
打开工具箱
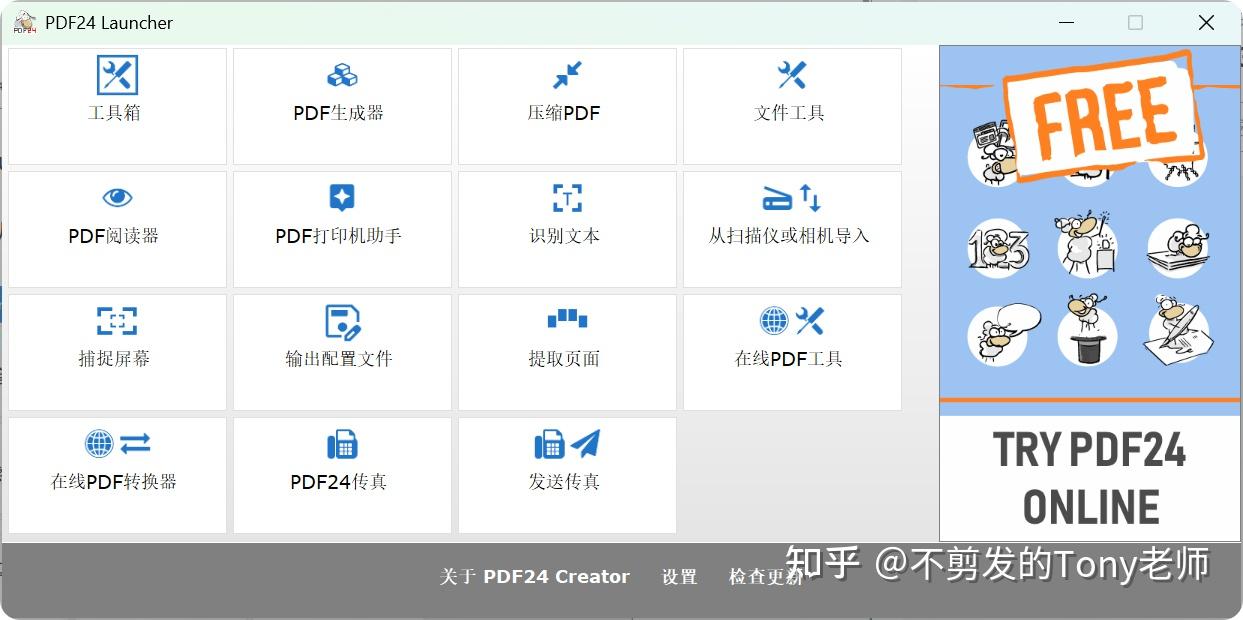tap(117, 105)
